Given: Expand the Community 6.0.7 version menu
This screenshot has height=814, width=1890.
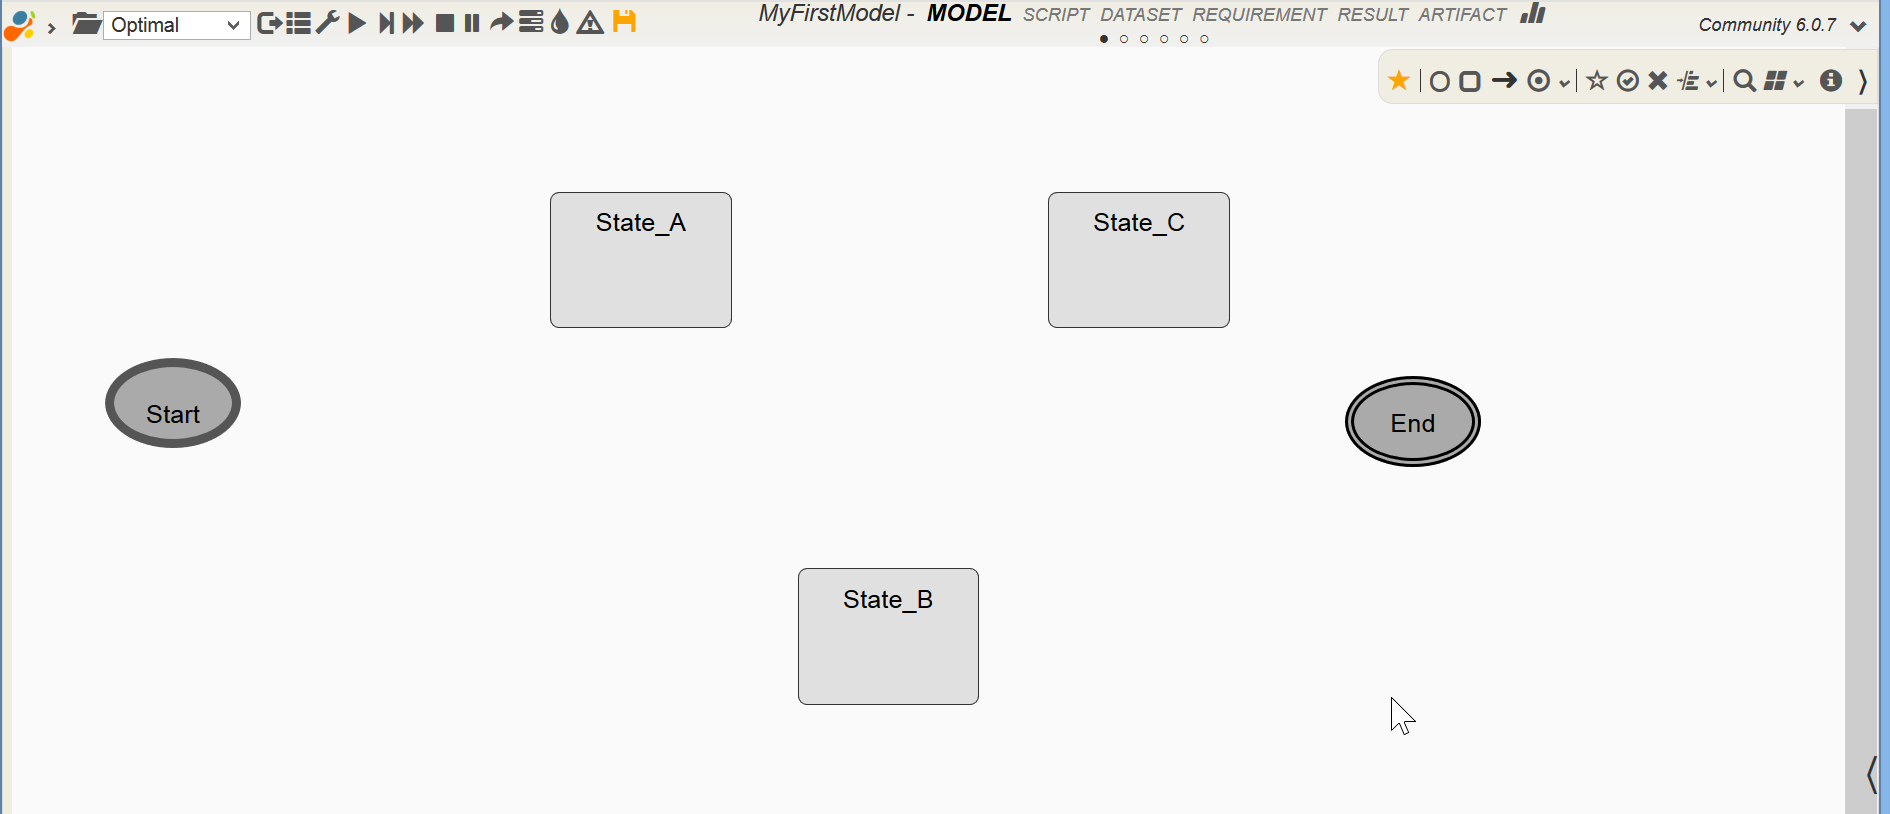Looking at the screenshot, I should (x=1859, y=26).
